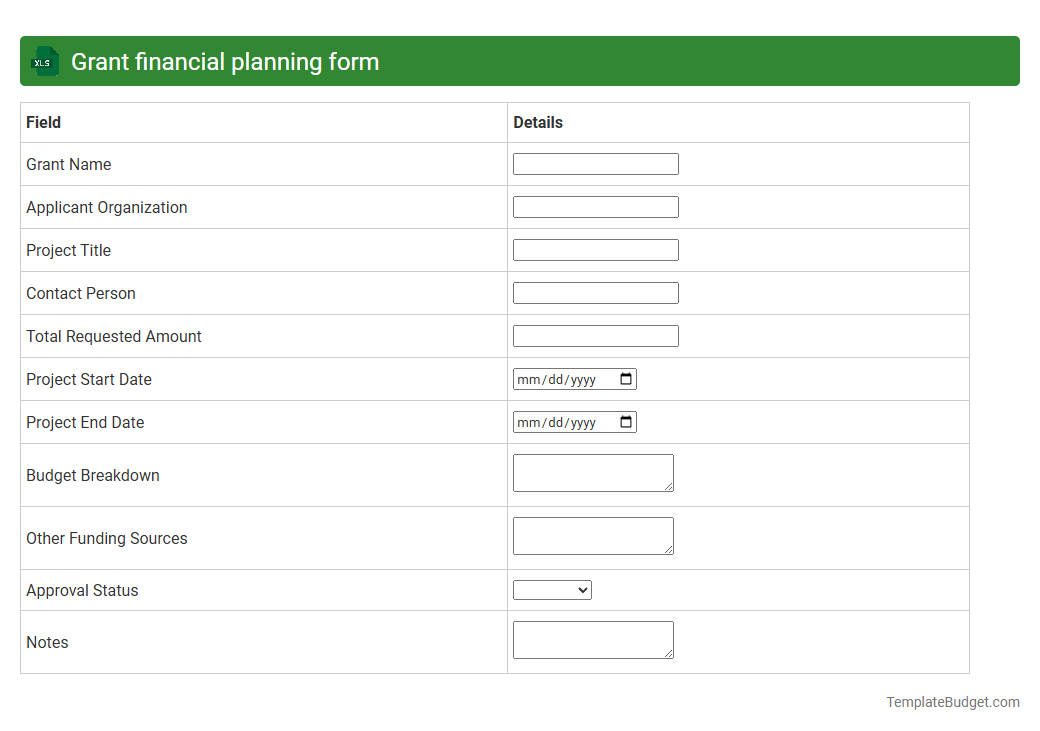This screenshot has height=731, width=1040.
Task: Click the Notes text area
Action: (593, 639)
